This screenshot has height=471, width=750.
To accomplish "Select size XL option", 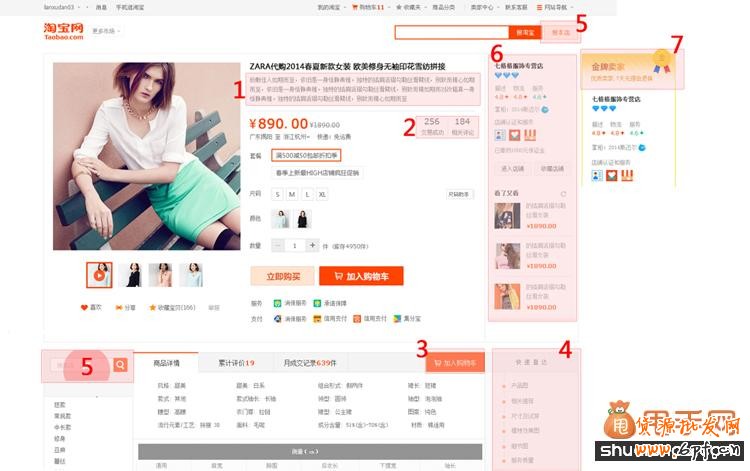I will click(322, 194).
